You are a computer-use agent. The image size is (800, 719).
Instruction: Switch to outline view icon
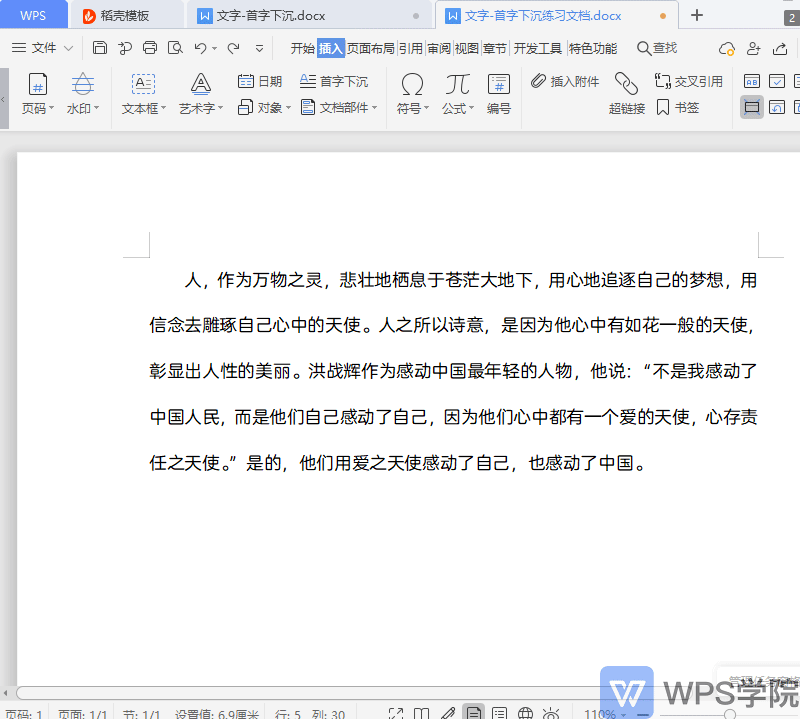pos(499,713)
